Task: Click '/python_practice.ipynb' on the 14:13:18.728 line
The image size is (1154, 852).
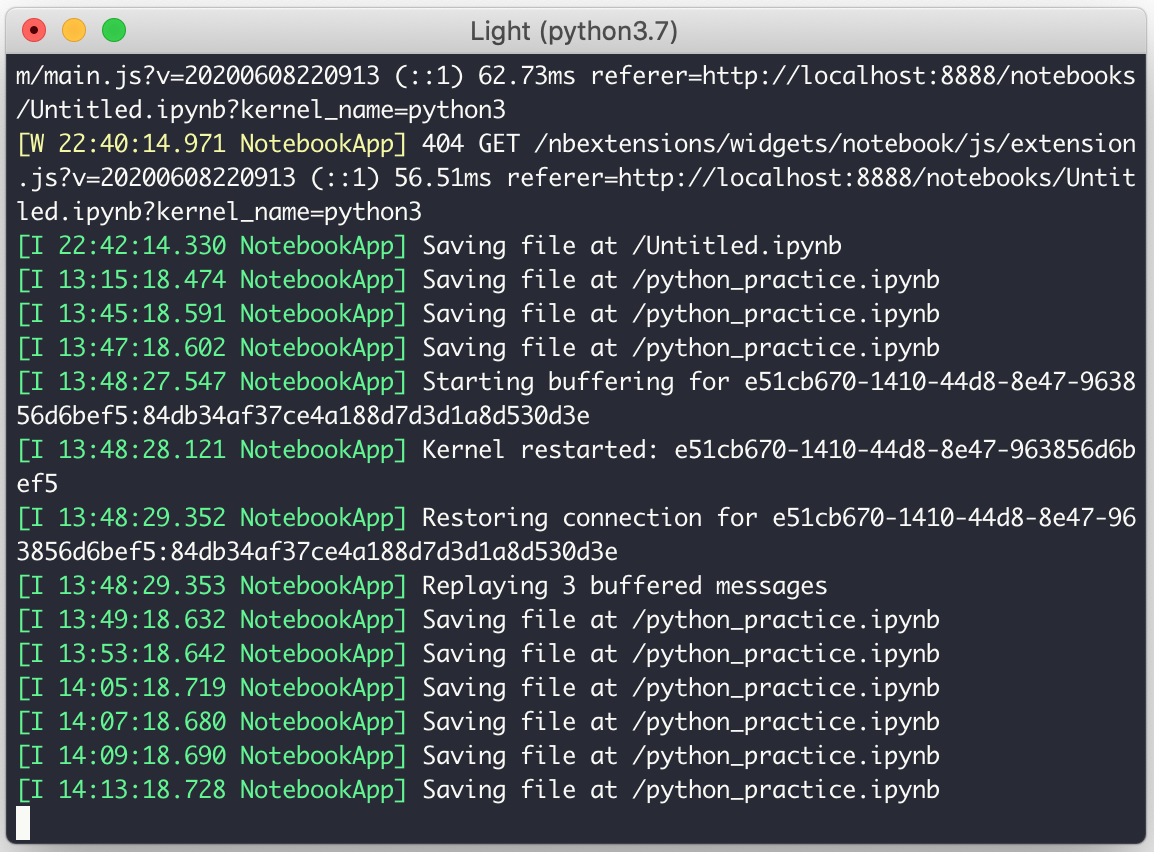Action: tap(786, 790)
